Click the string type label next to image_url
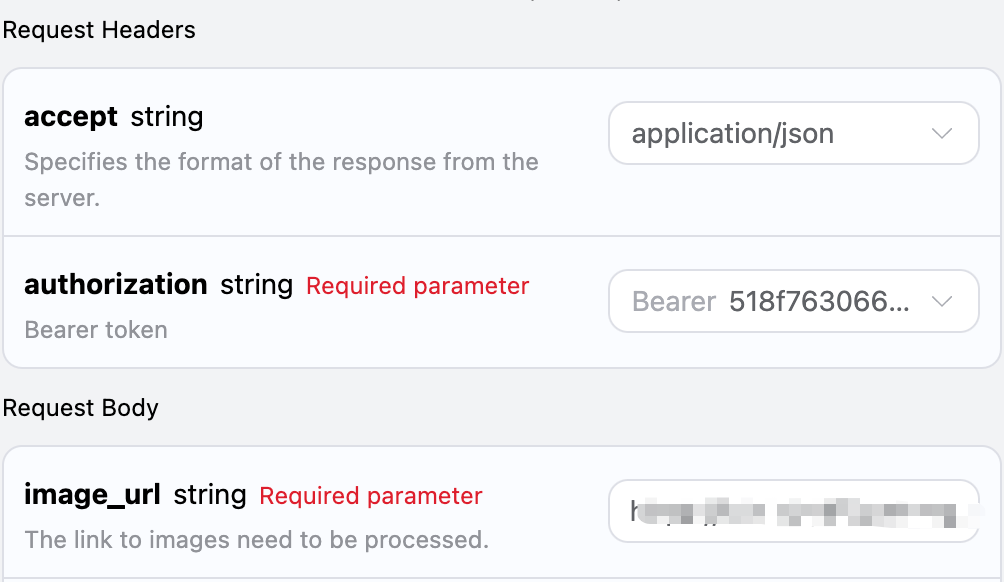The image size is (1004, 582). 210,495
